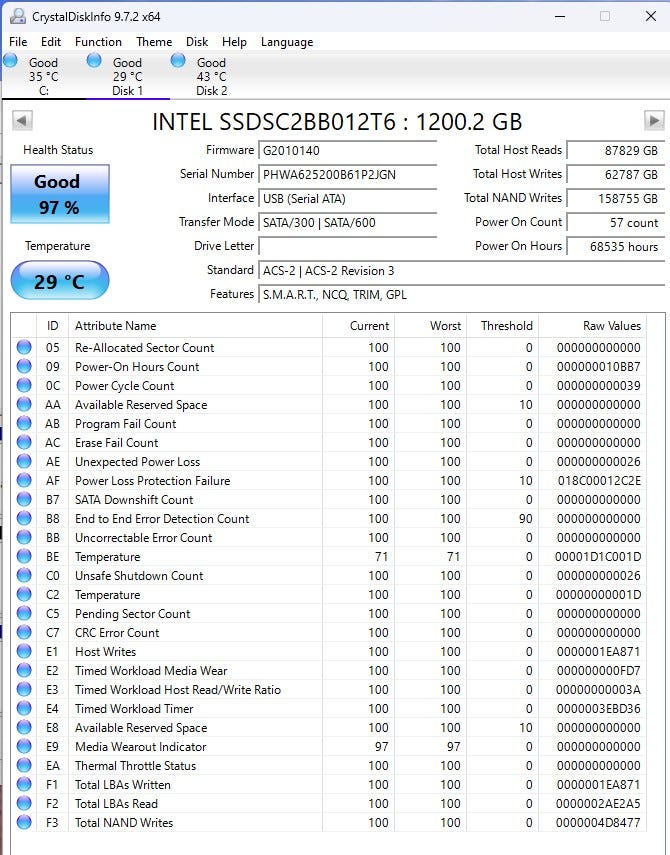The image size is (670, 855).
Task: Click the Serial Number field
Action: point(347,174)
